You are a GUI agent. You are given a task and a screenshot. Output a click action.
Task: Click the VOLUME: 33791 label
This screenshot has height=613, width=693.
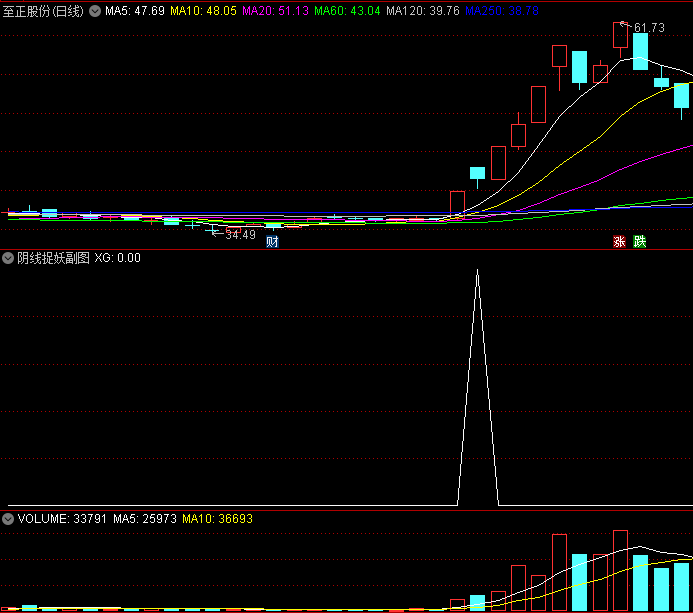[x=62, y=519]
